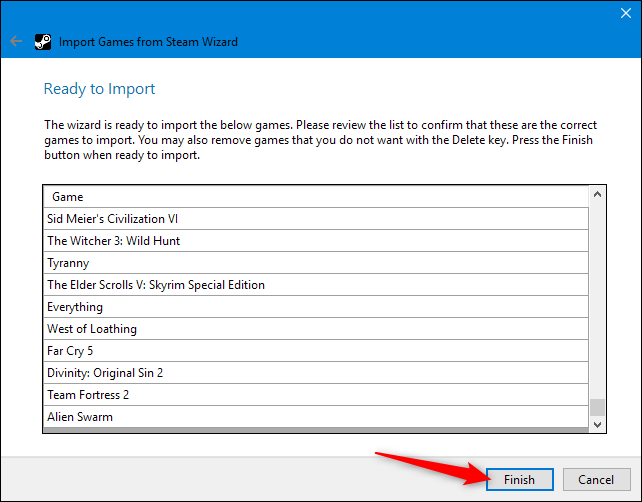This screenshot has width=642, height=502.
Task: Click the Steam logo icon in title bar
Action: click(43, 42)
